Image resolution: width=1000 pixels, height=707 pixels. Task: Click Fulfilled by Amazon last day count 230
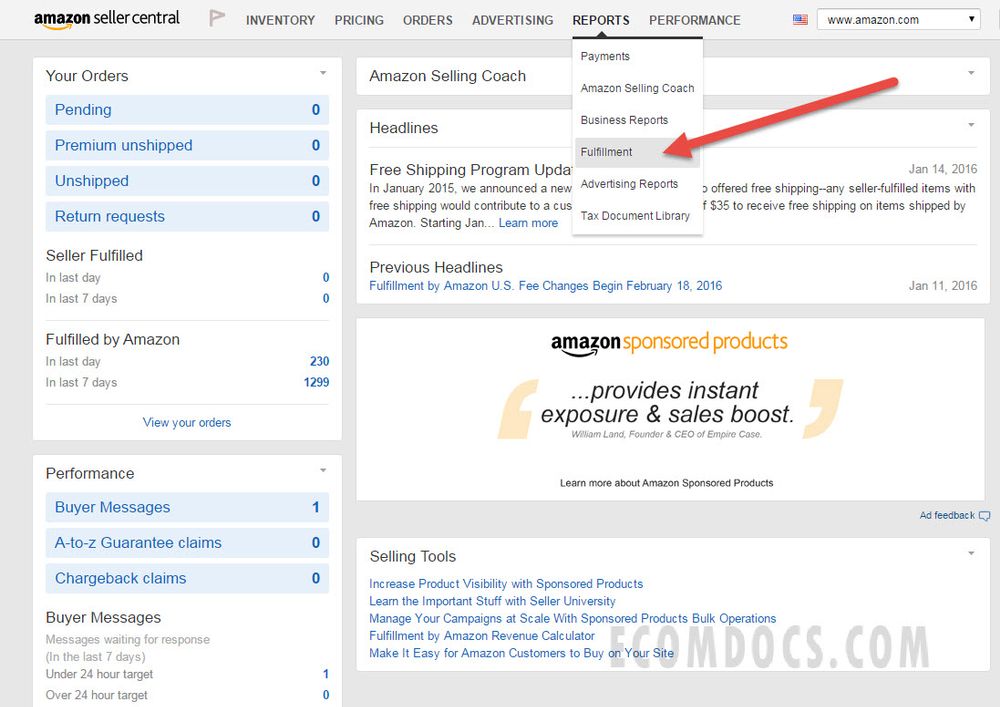(320, 361)
